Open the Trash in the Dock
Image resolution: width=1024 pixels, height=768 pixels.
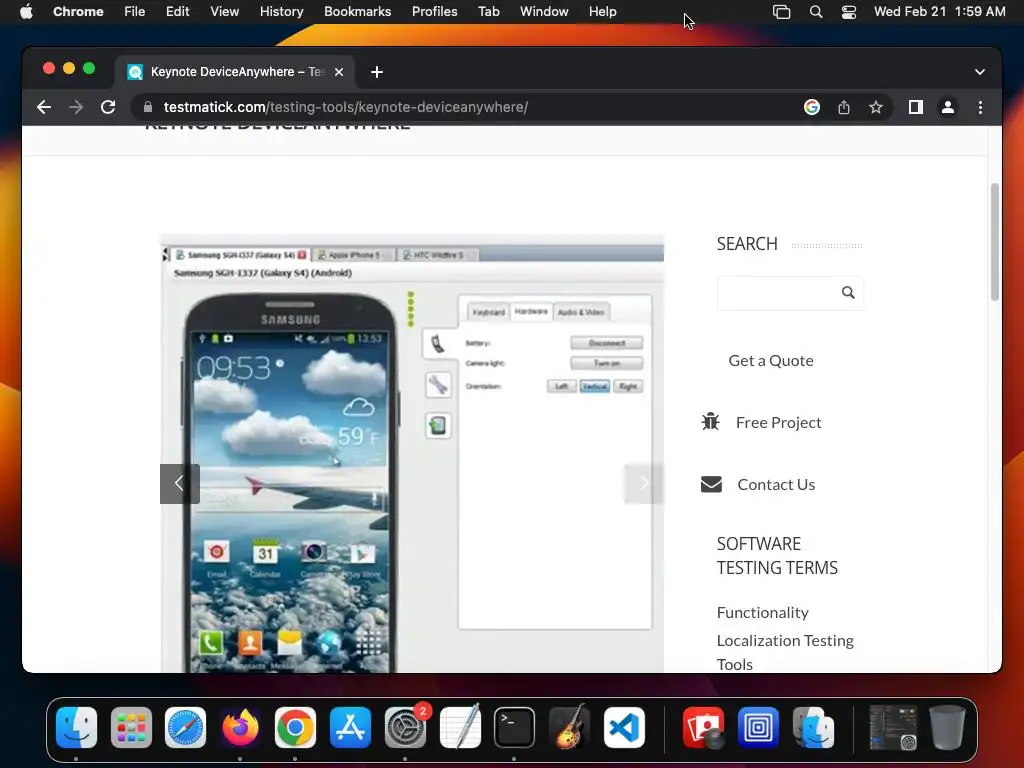947,727
